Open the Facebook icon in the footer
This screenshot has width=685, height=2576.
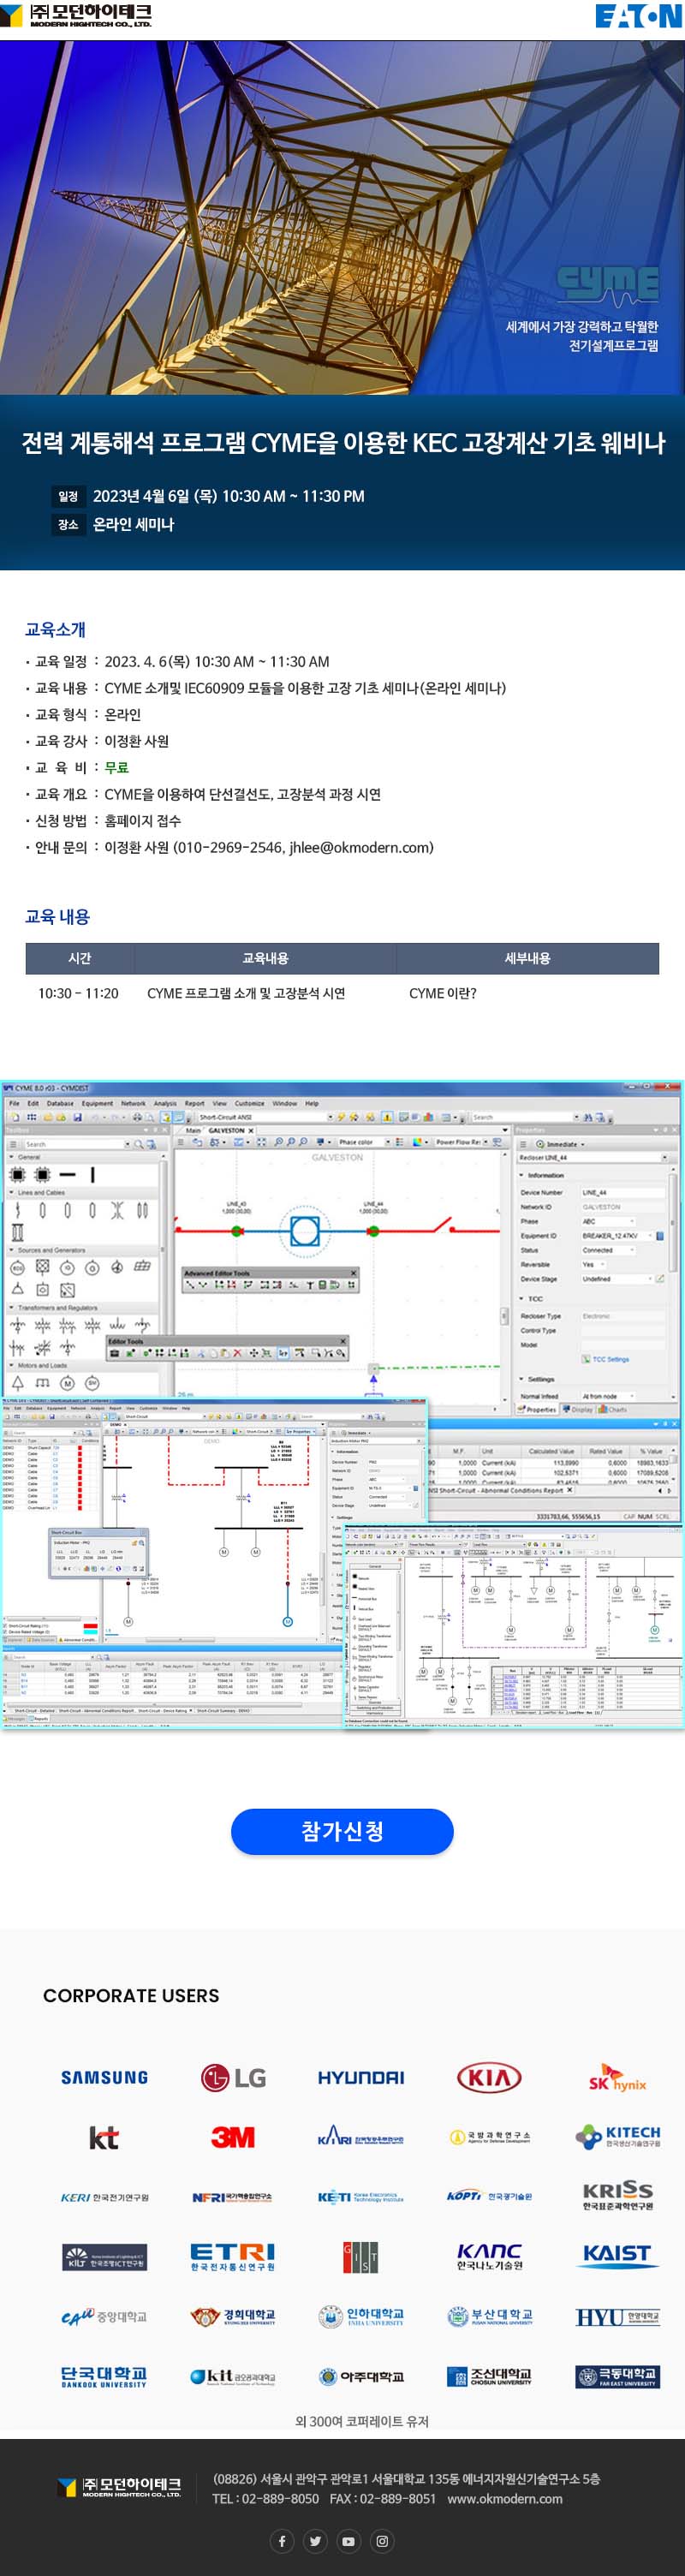click(282, 2541)
